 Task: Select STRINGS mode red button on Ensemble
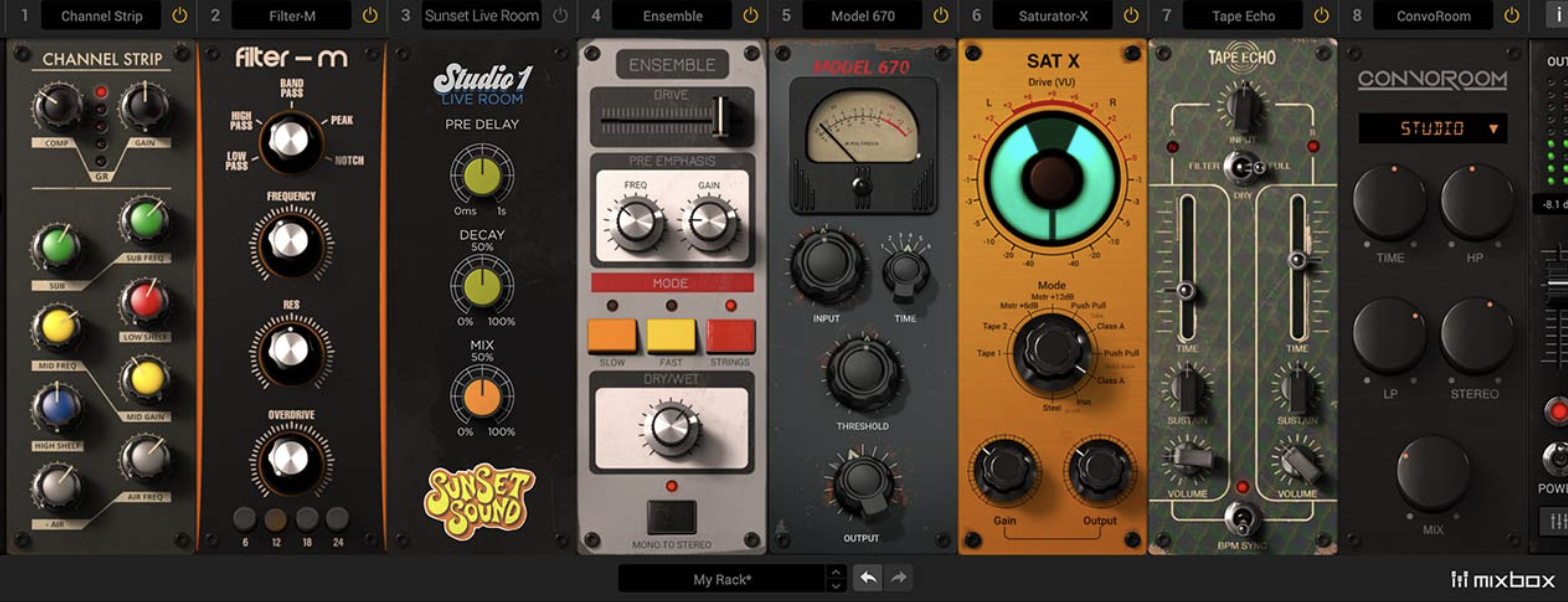pos(731,336)
